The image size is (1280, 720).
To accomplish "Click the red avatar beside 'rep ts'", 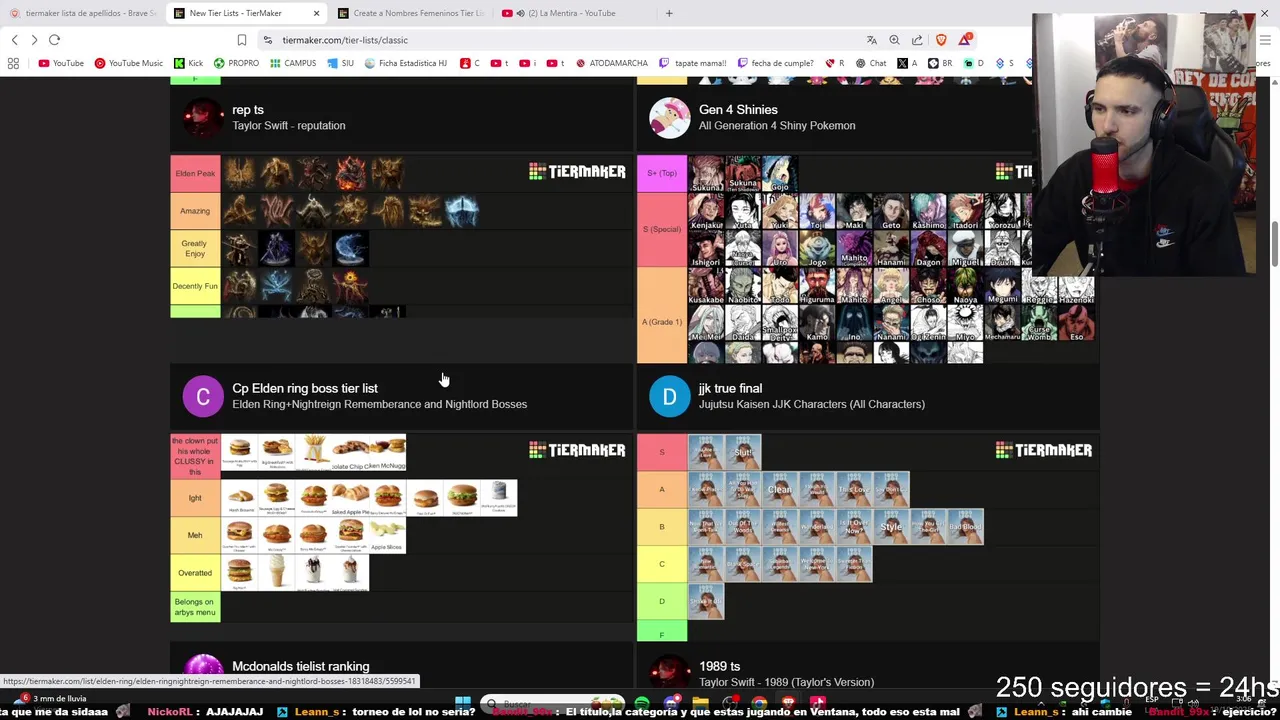I will pyautogui.click(x=203, y=117).
